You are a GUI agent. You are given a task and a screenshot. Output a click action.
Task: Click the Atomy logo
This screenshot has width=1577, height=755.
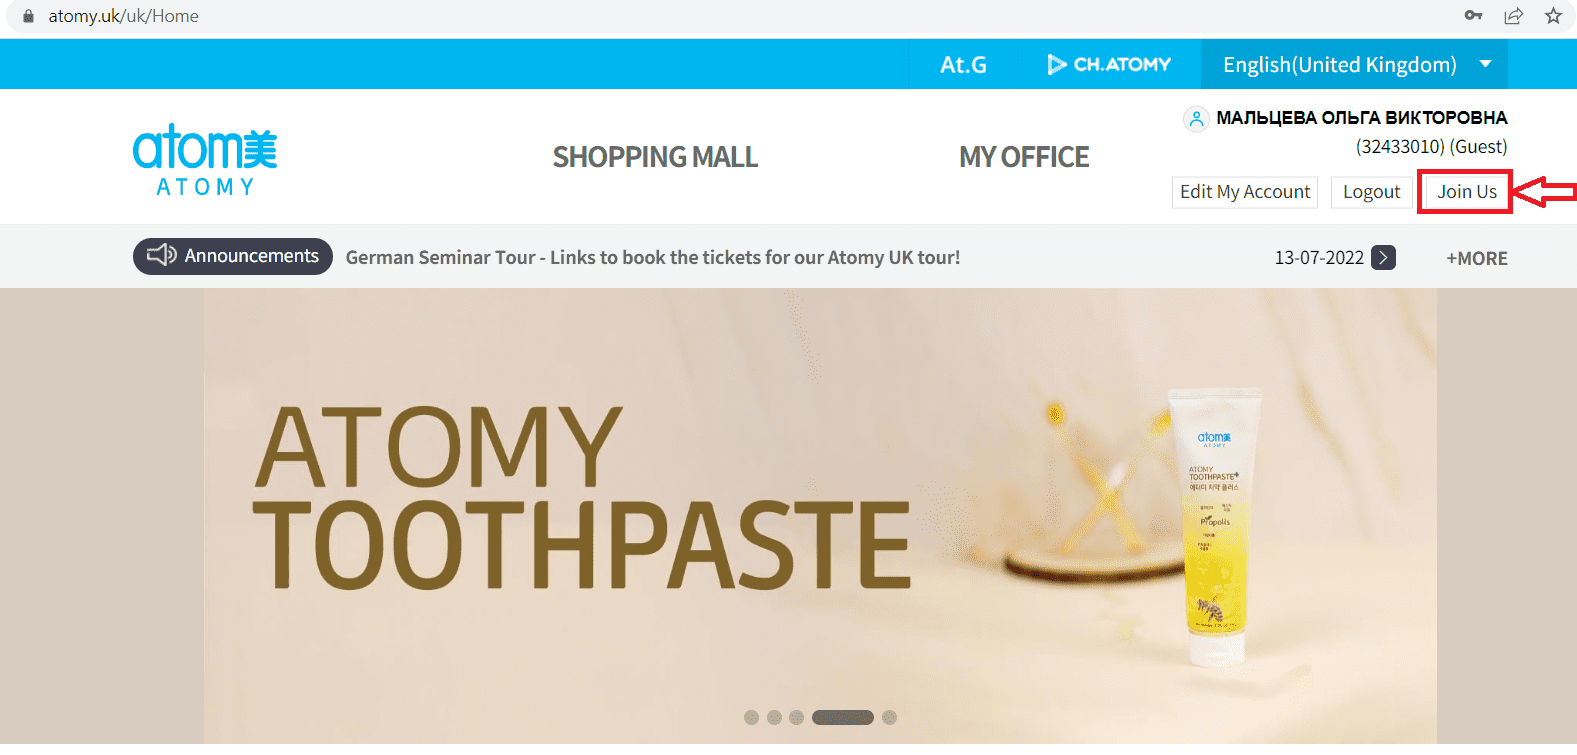coord(205,160)
